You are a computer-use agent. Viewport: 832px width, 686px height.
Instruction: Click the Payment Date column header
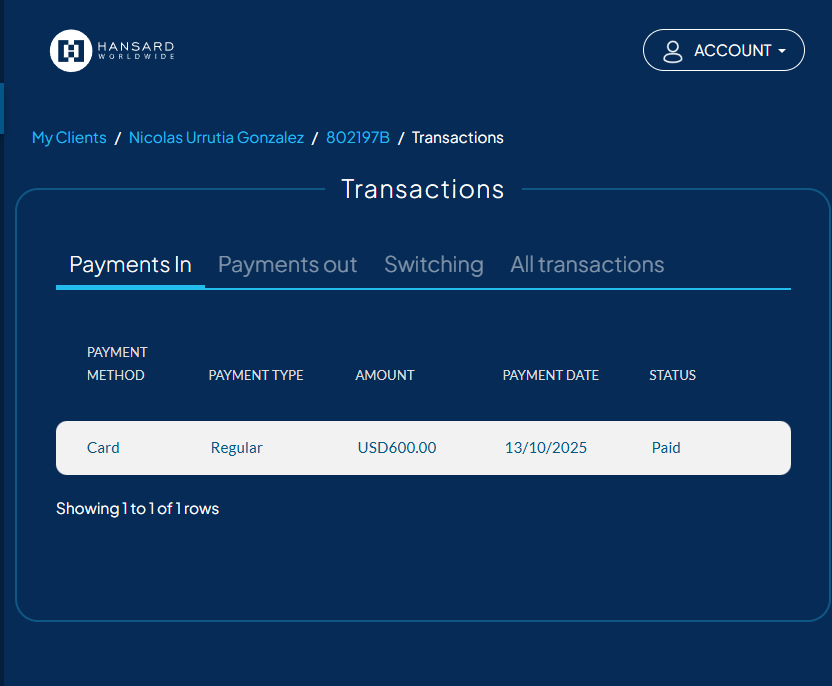550,376
